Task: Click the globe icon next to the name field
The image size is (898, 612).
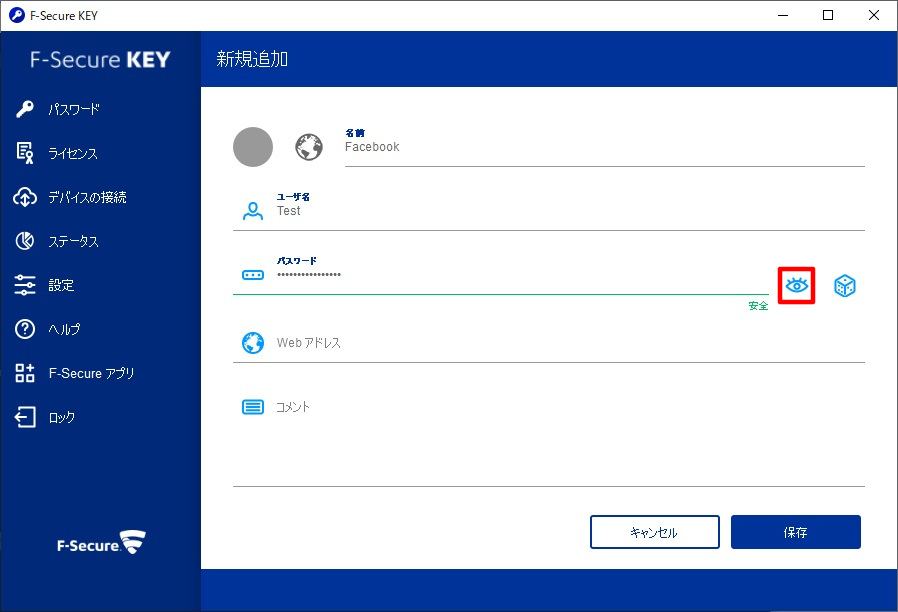Action: click(x=309, y=147)
